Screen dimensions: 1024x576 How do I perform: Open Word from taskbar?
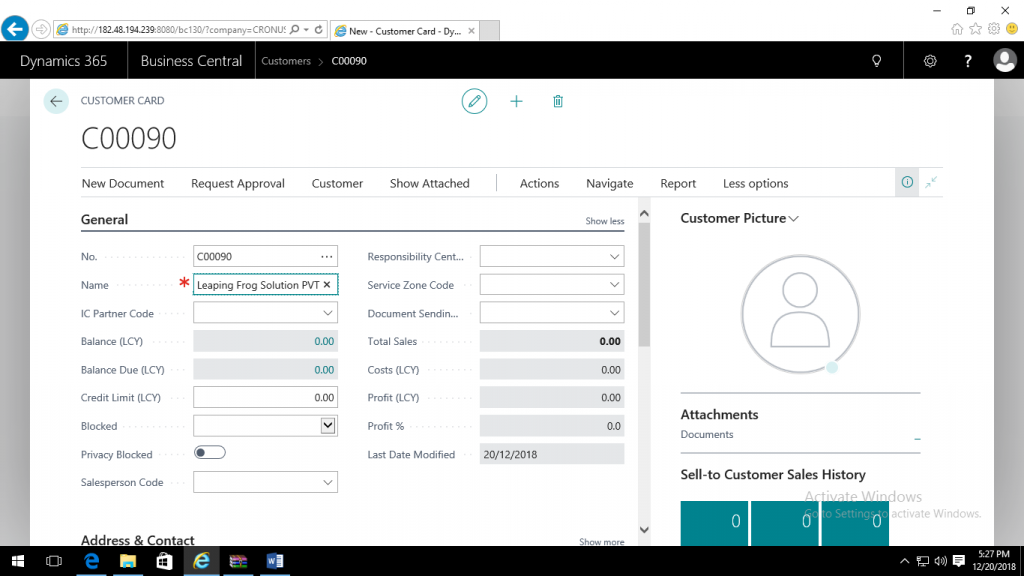point(275,561)
